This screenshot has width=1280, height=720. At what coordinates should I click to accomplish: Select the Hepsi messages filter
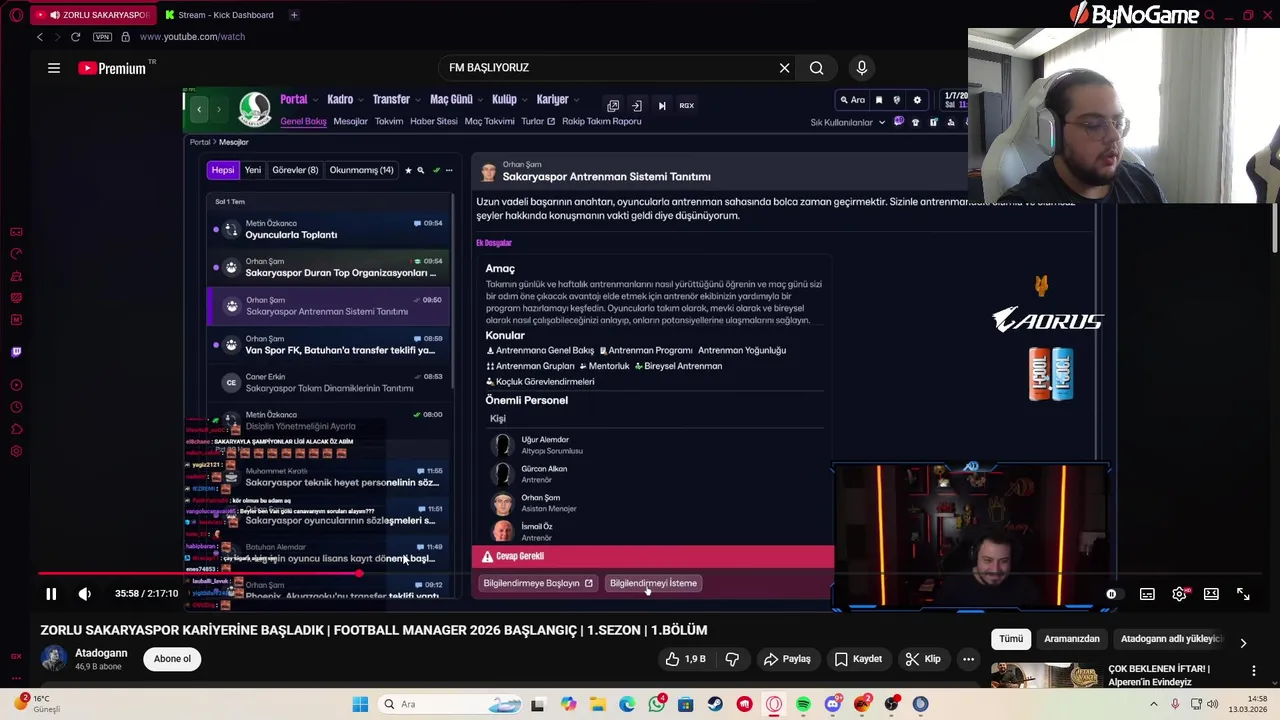coord(223,170)
